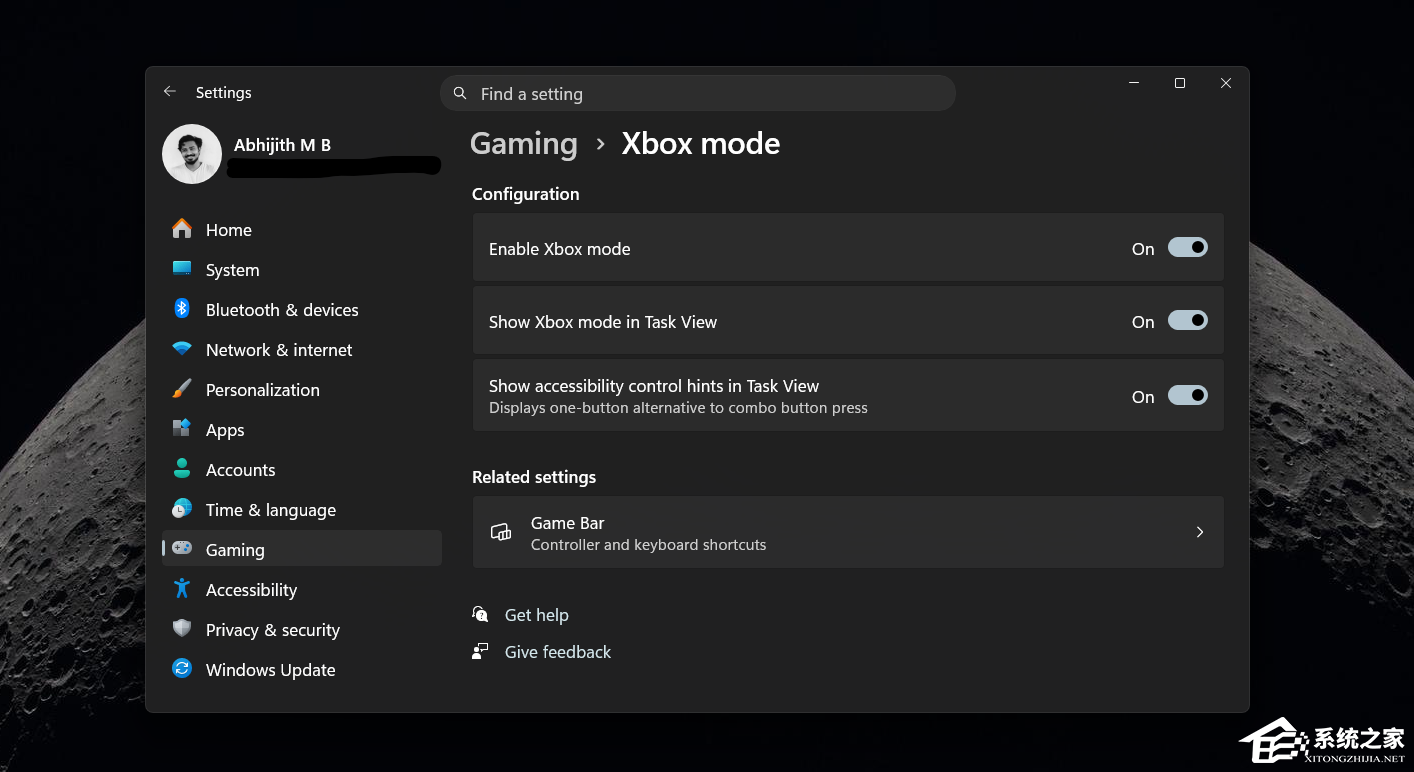Select the Gaming sidebar item
This screenshot has width=1414, height=772.
coord(302,549)
